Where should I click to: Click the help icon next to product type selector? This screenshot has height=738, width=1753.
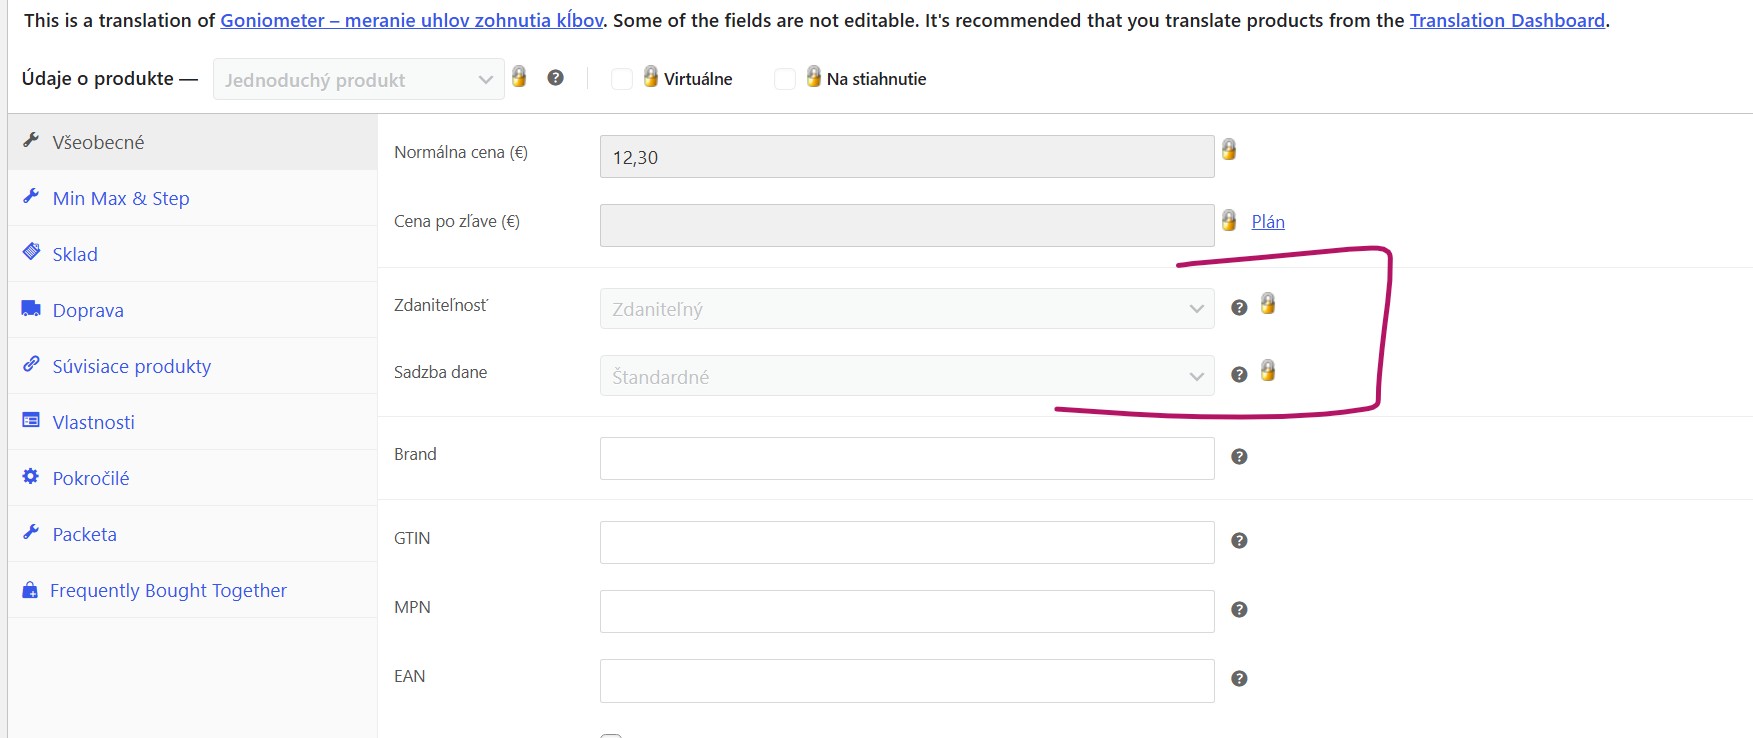[556, 78]
